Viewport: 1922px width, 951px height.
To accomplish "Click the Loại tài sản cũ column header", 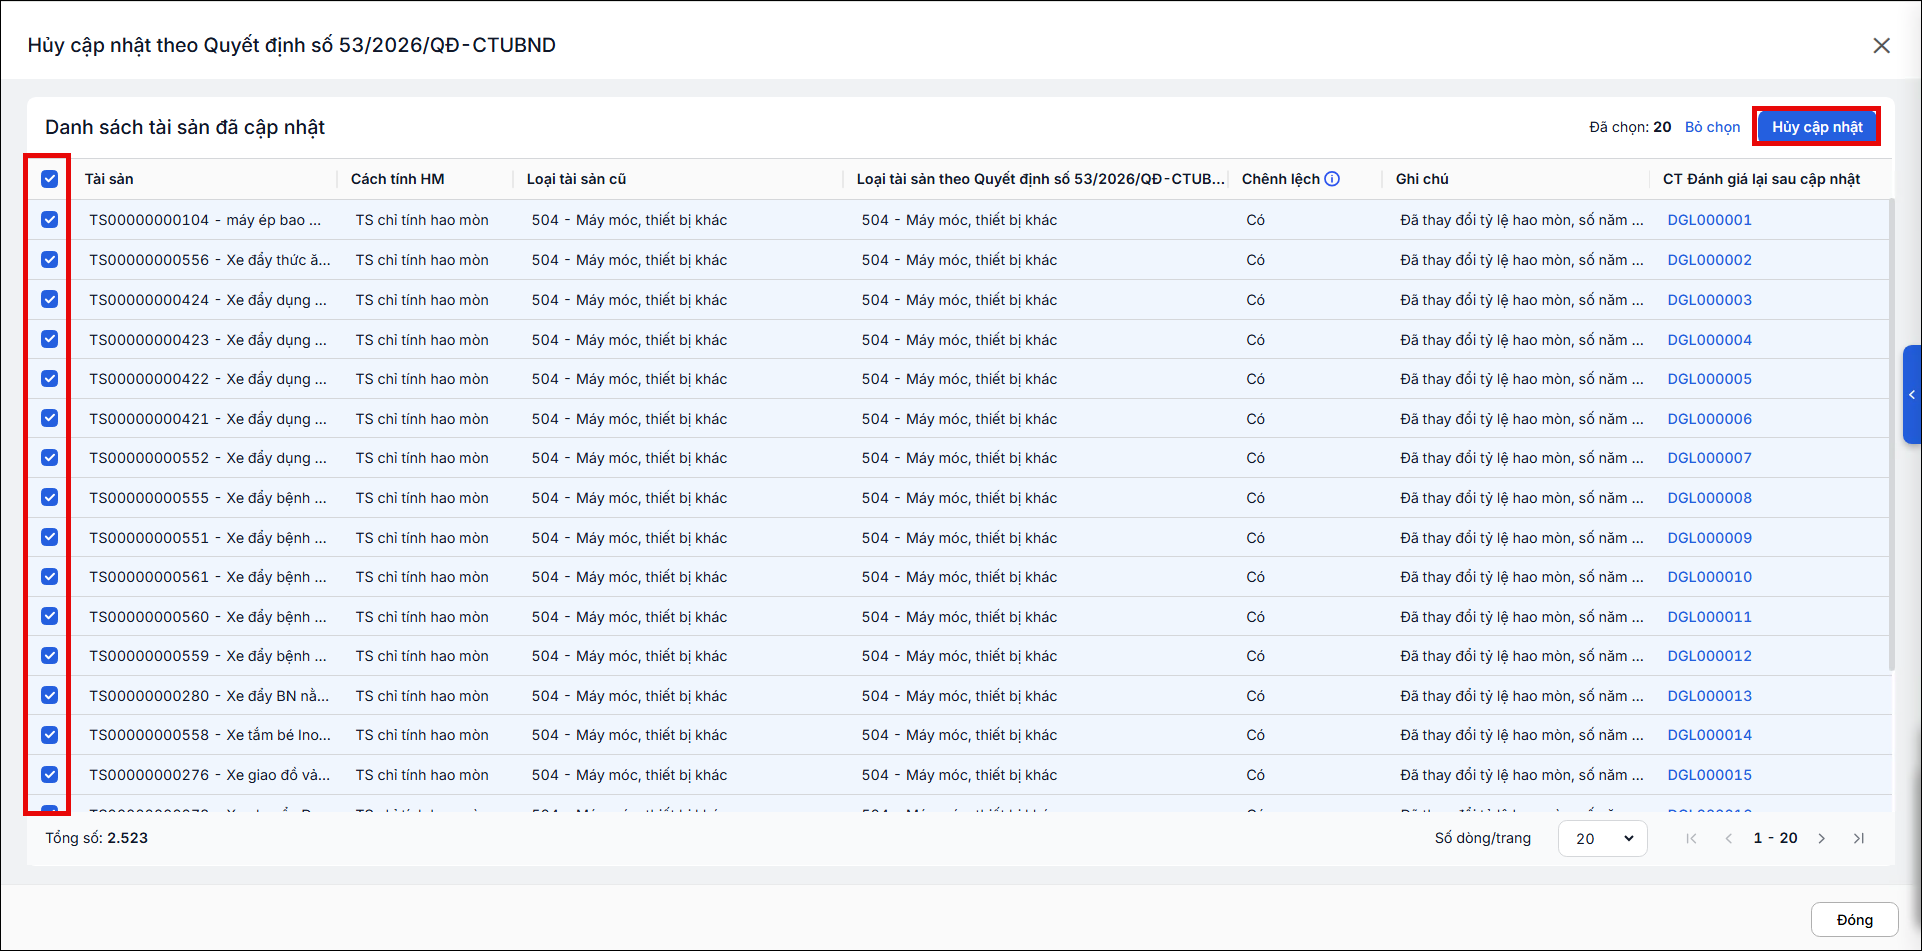I will point(576,179).
